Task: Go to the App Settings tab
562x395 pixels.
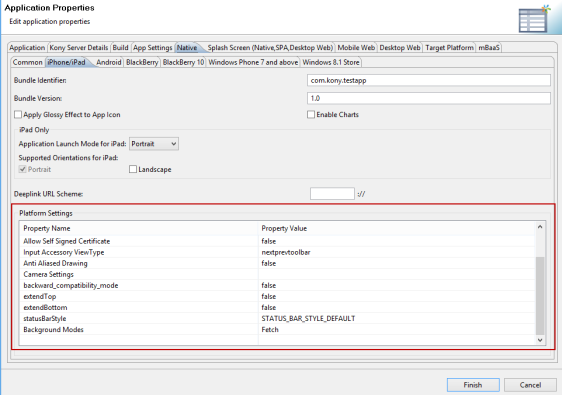Action: tap(153, 48)
